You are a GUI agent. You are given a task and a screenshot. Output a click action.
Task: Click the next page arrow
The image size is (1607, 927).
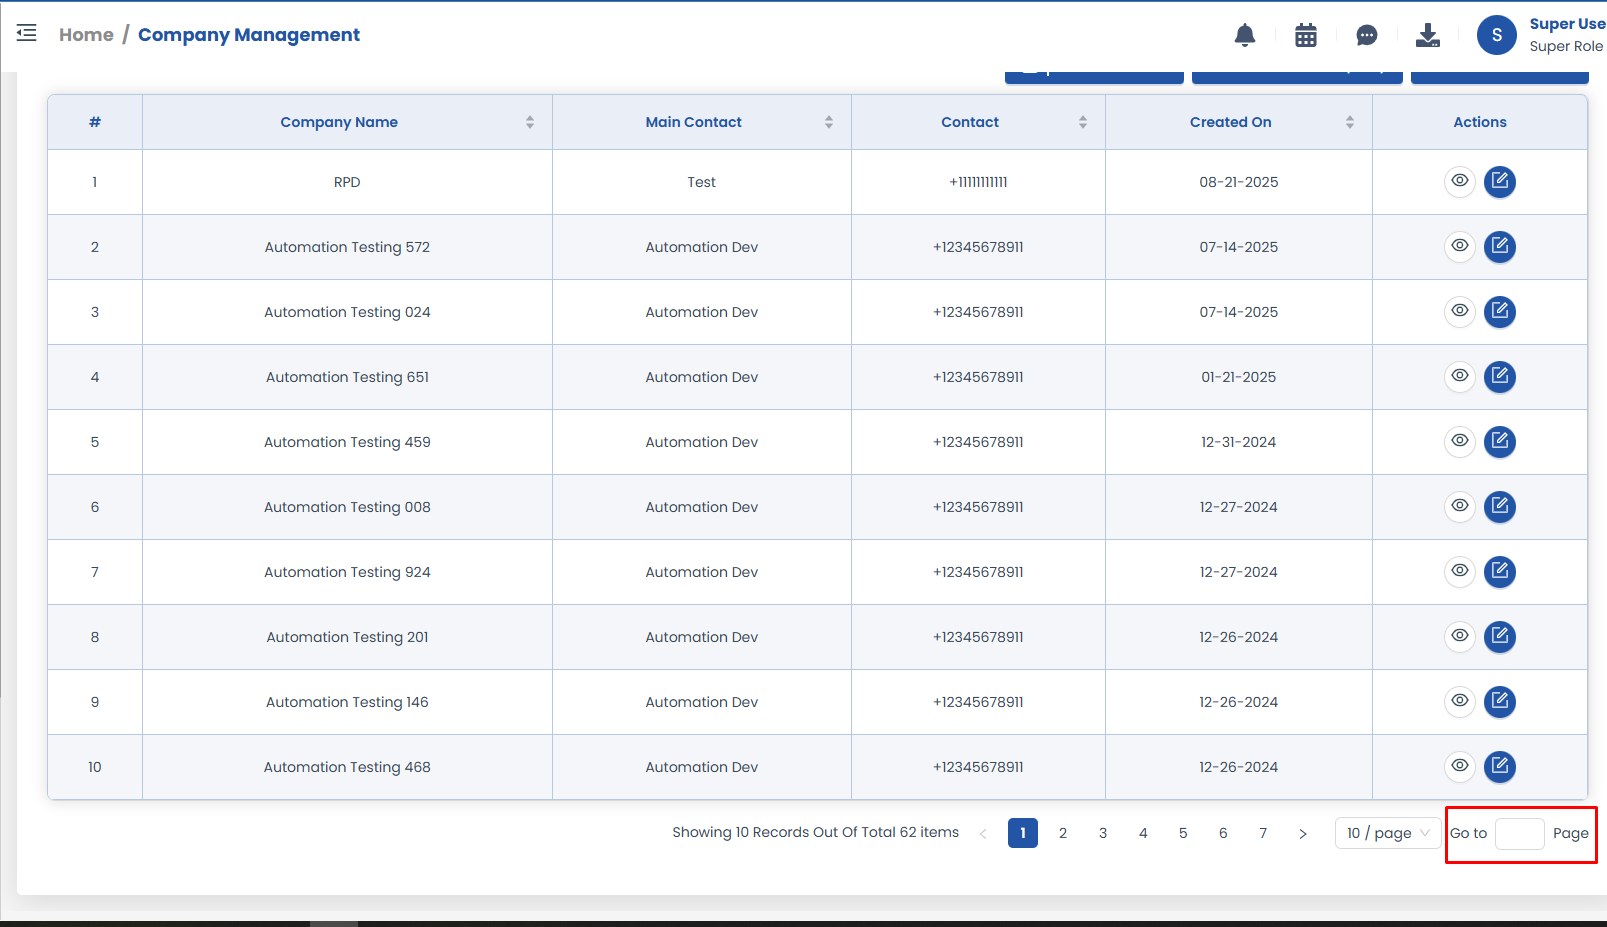coord(1303,833)
